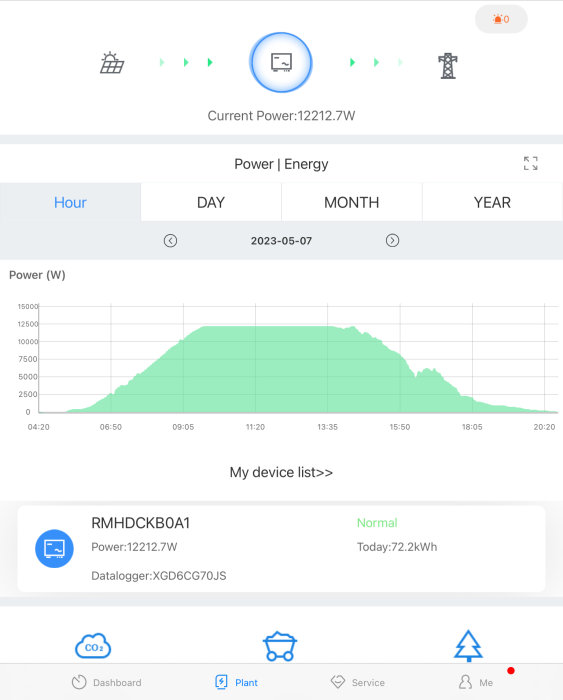Tap the Power | Energy heading
The height and width of the screenshot is (700, 563).
(x=281, y=164)
